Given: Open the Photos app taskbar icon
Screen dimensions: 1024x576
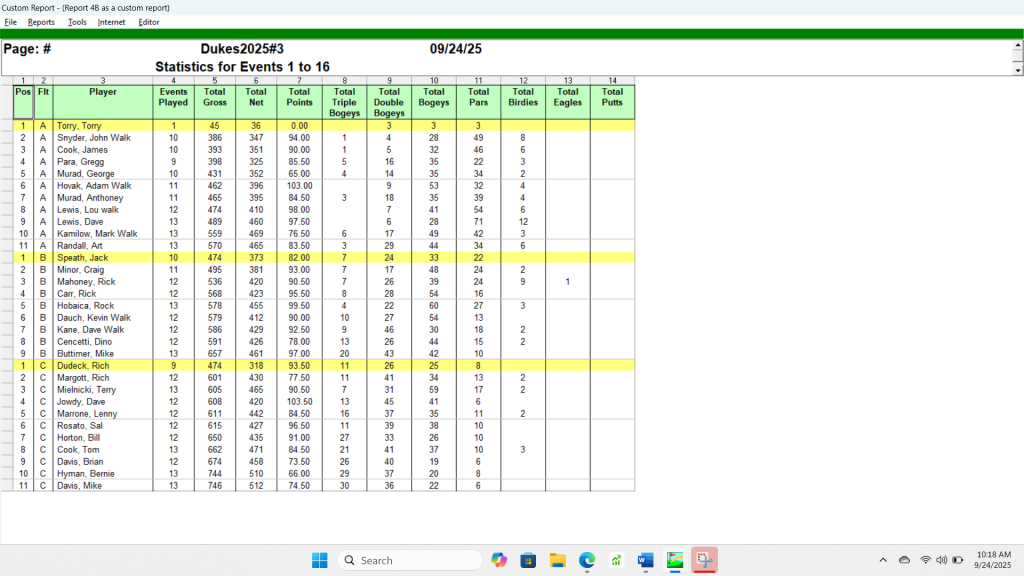Looking at the screenshot, I should pyautogui.click(x=675, y=560).
